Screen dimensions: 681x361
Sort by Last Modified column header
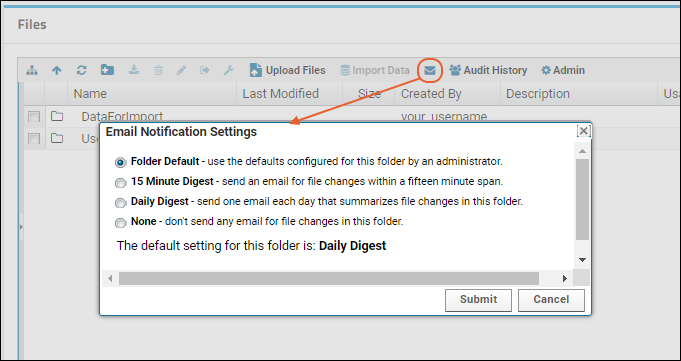point(290,94)
